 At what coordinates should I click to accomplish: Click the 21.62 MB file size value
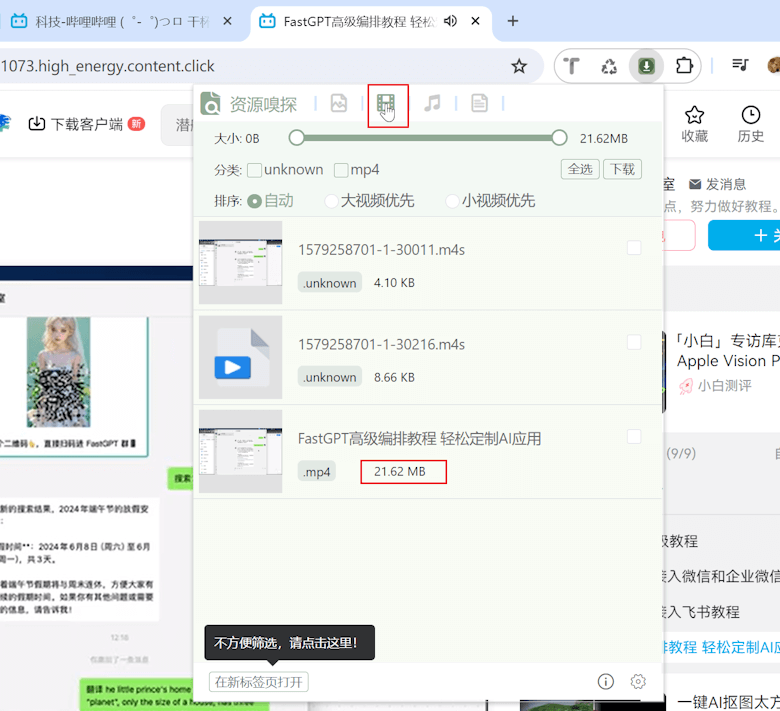400,472
